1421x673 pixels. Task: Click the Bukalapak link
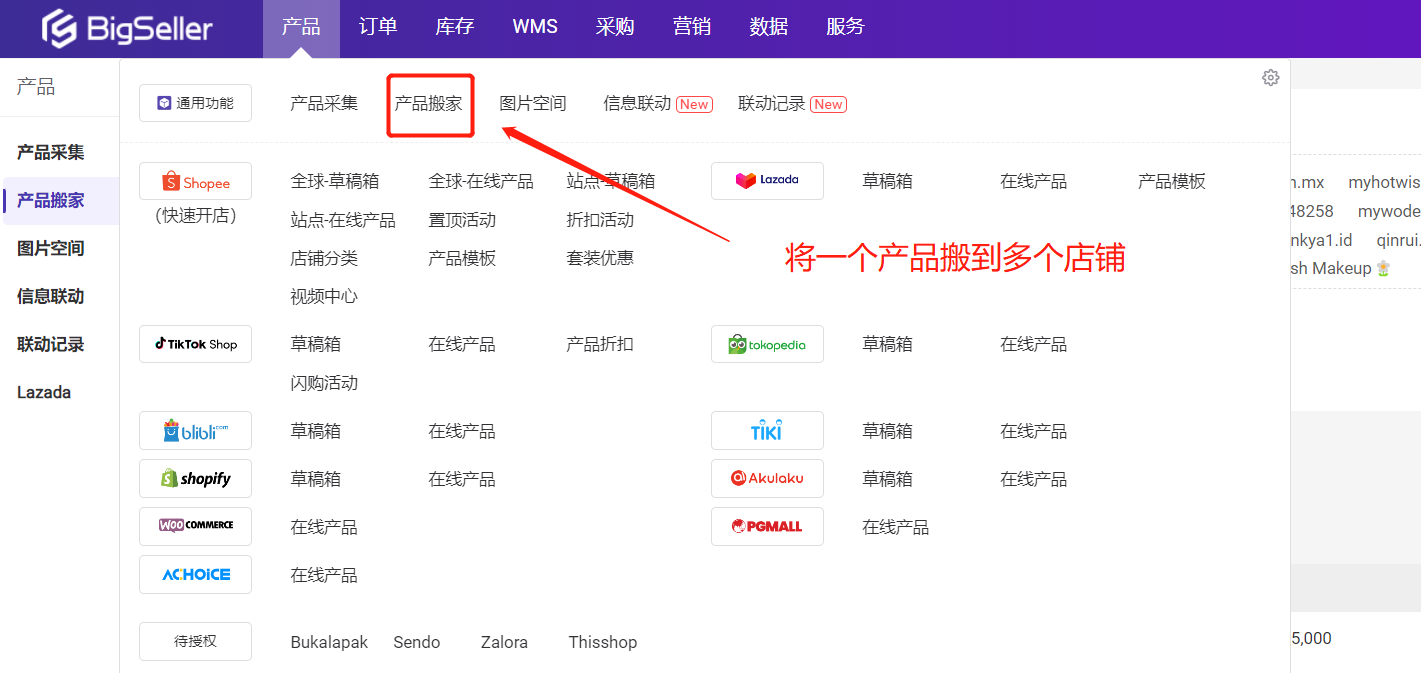pyautogui.click(x=329, y=641)
